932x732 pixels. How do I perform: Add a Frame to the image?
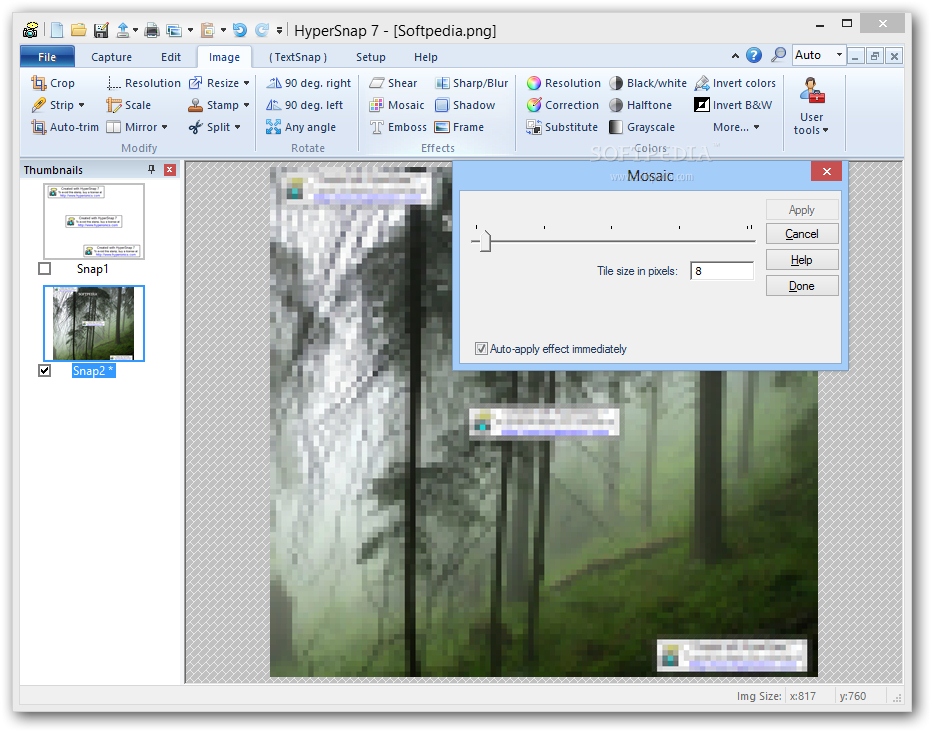(459, 127)
